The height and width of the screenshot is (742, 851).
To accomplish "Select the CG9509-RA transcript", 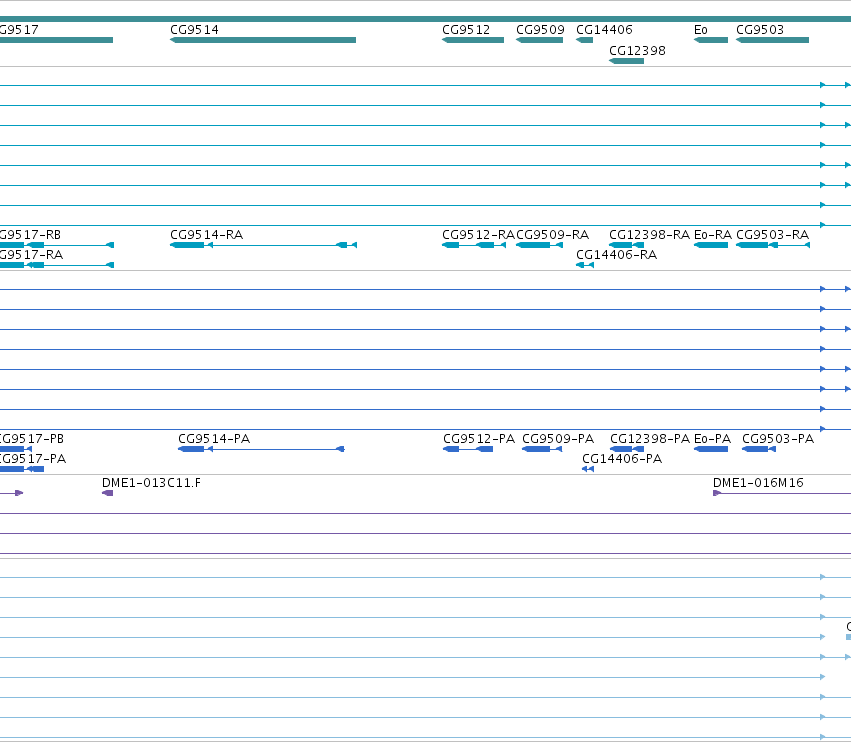I will (539, 245).
